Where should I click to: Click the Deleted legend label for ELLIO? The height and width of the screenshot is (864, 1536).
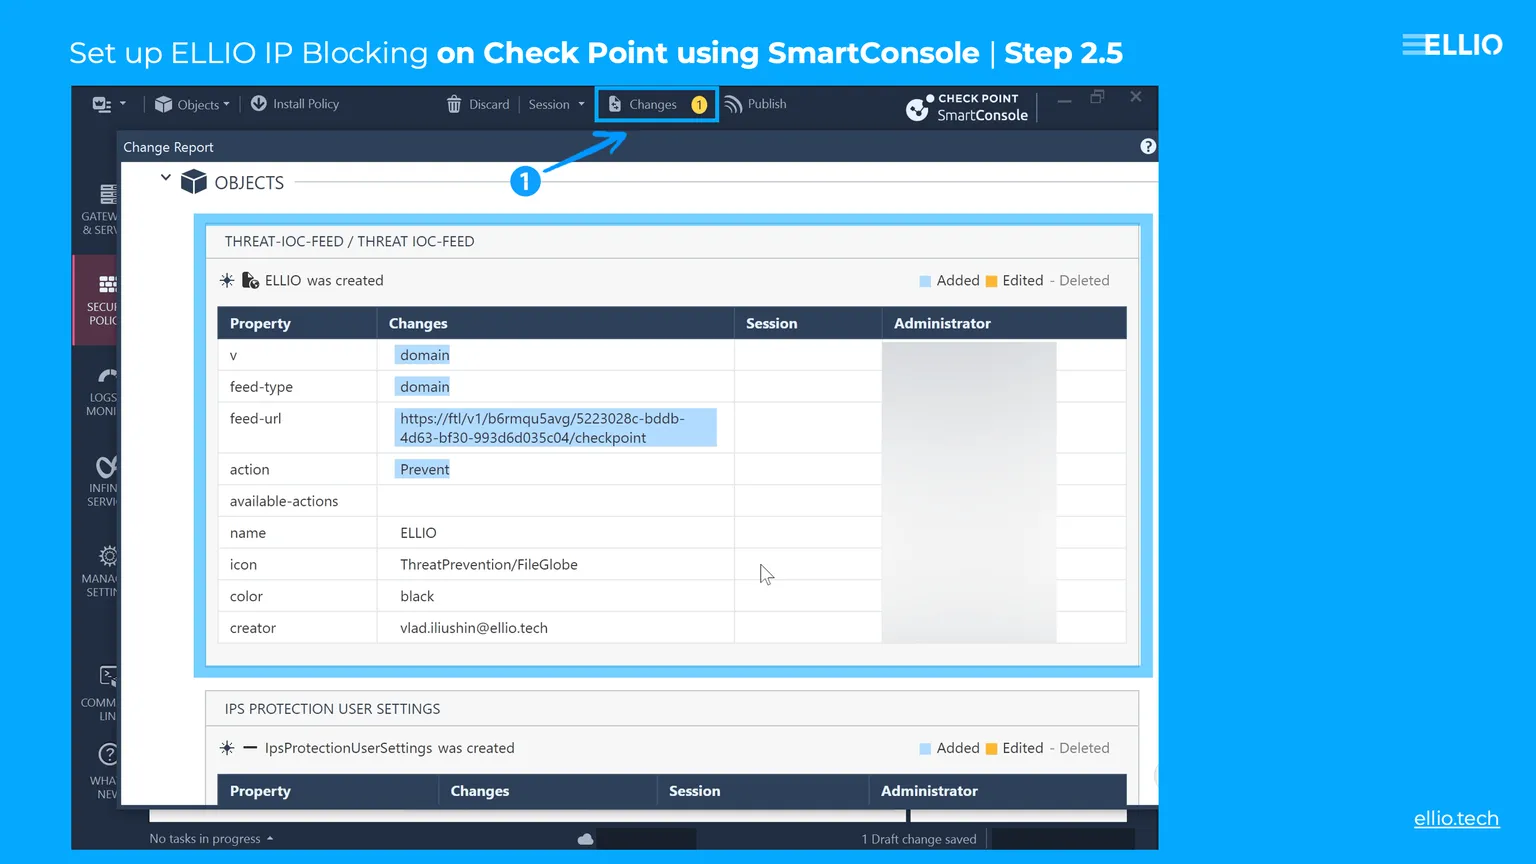coord(1084,281)
